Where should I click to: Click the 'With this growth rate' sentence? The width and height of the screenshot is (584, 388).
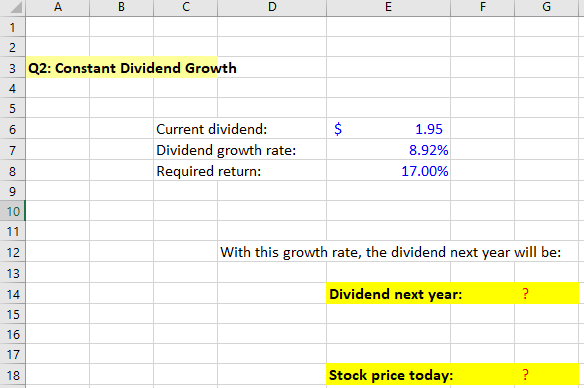pos(390,252)
